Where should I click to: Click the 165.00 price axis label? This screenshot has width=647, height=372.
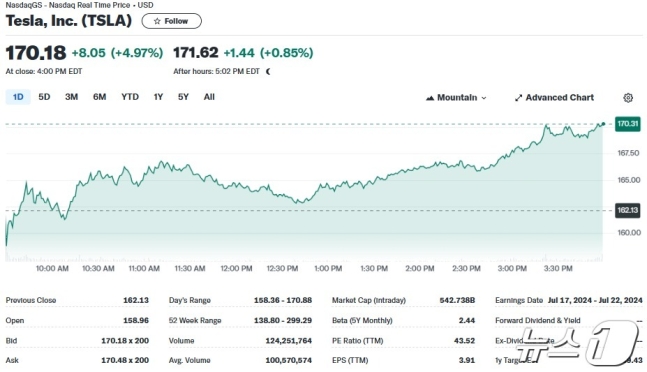[x=628, y=180]
